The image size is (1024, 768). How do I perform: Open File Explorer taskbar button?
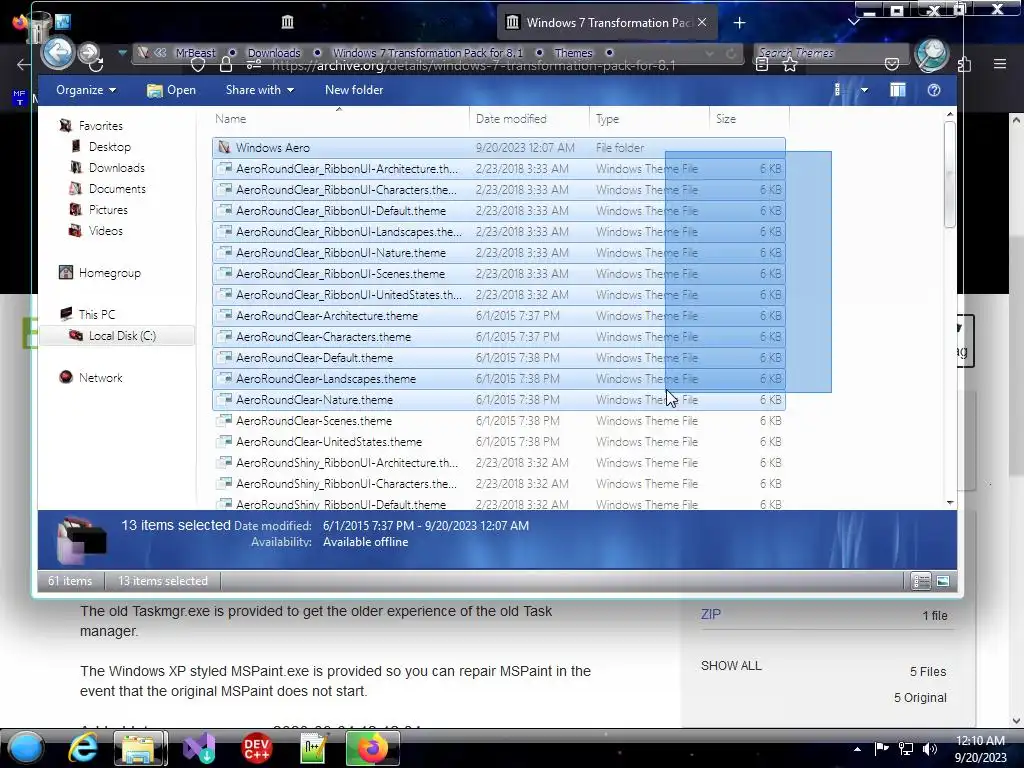(140, 748)
